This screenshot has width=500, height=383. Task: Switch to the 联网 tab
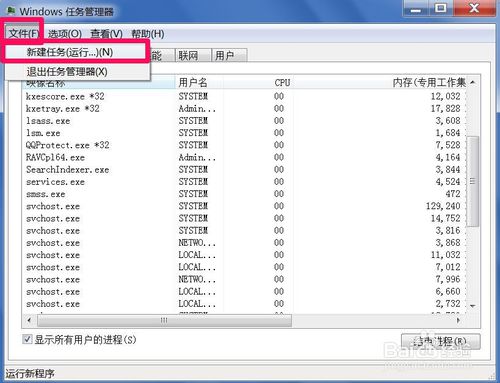point(193,55)
